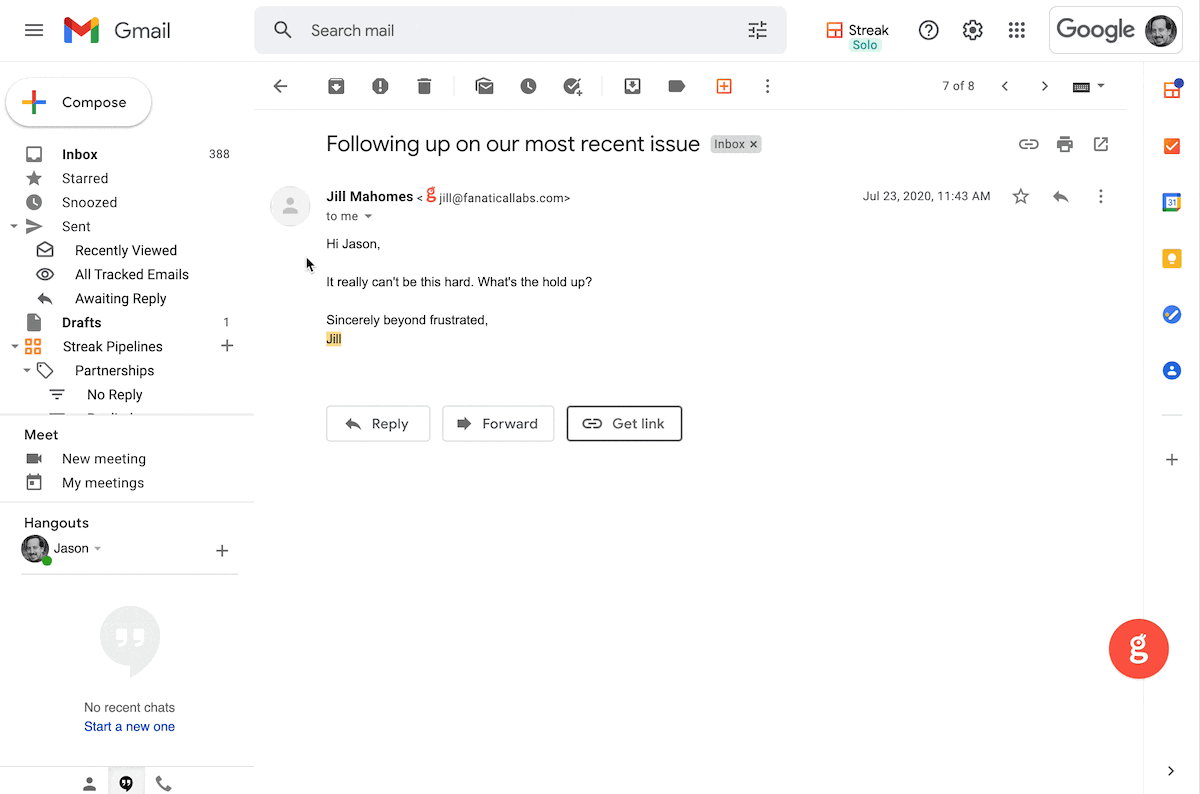The image size is (1200, 794).
Task: Open toolbar More options menu
Action: pos(768,86)
